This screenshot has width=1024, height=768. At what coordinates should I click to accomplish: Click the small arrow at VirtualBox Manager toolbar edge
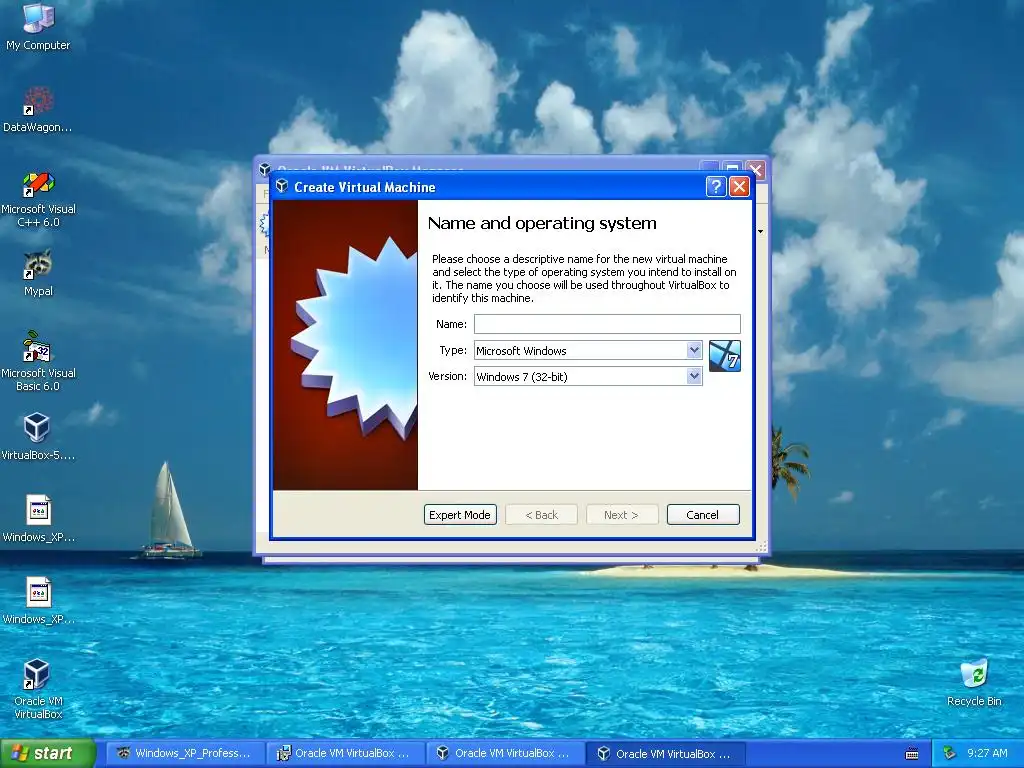[x=760, y=232]
